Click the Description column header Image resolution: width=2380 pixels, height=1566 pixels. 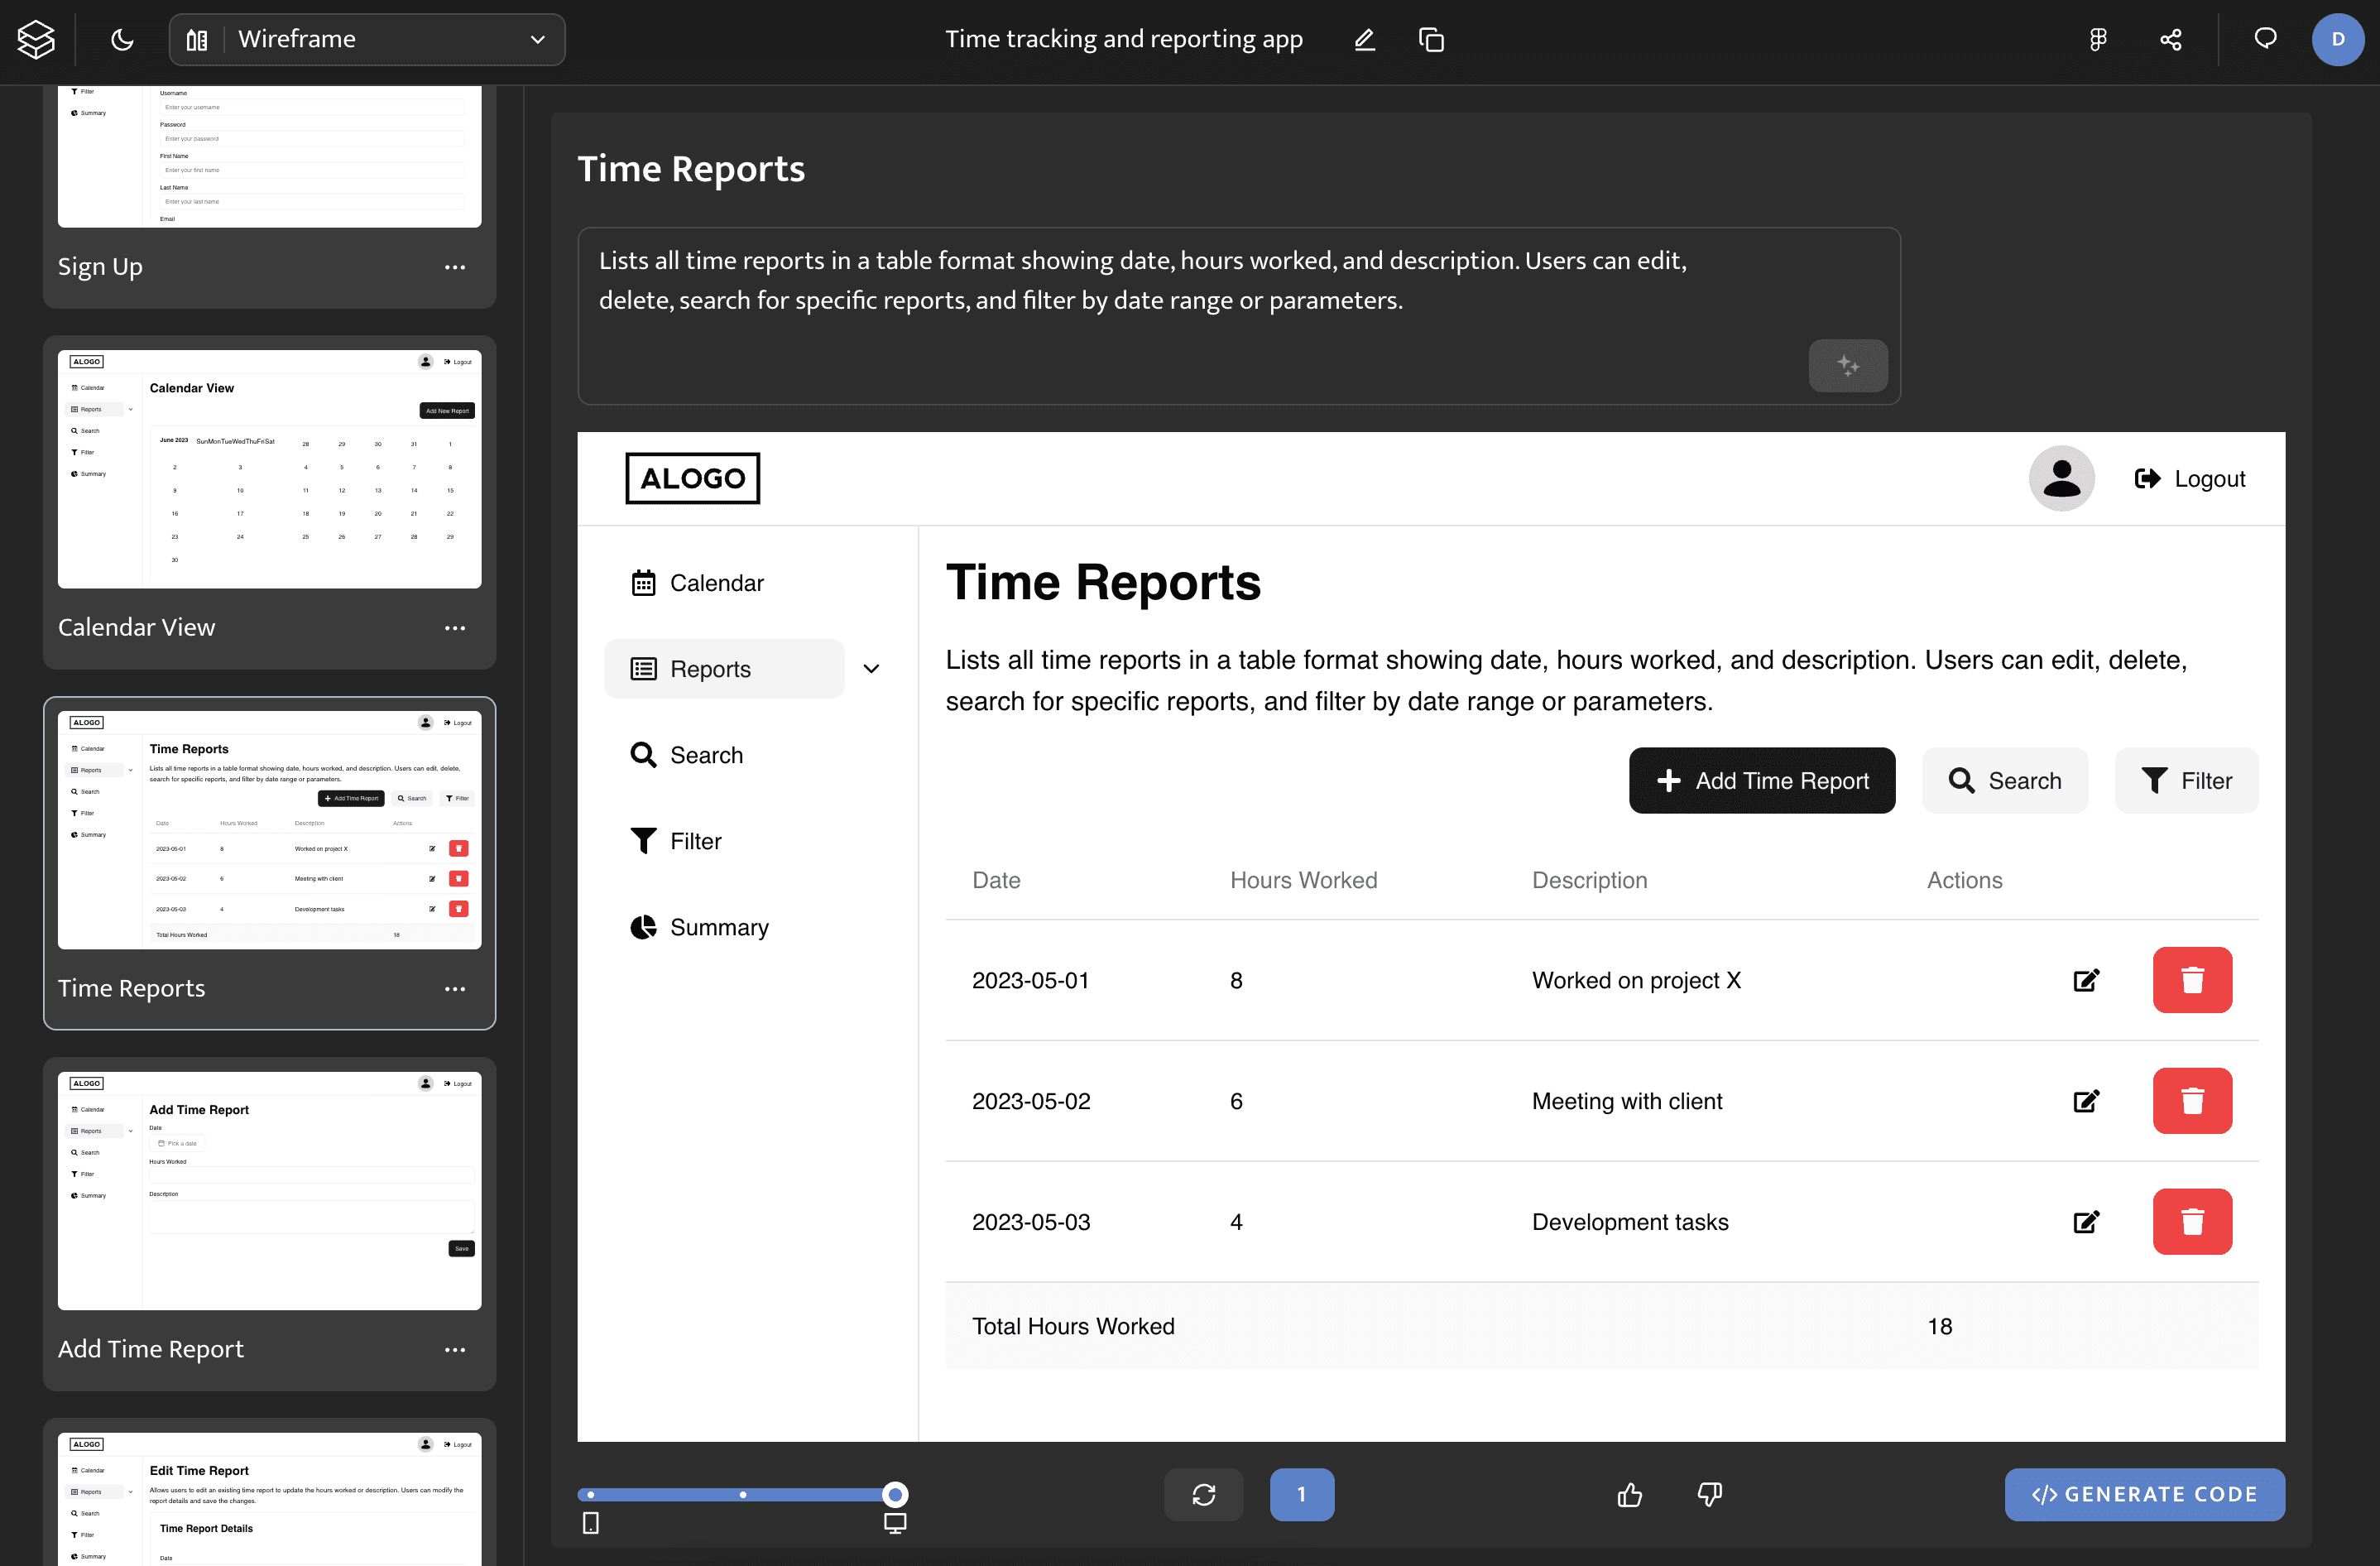(x=1589, y=880)
